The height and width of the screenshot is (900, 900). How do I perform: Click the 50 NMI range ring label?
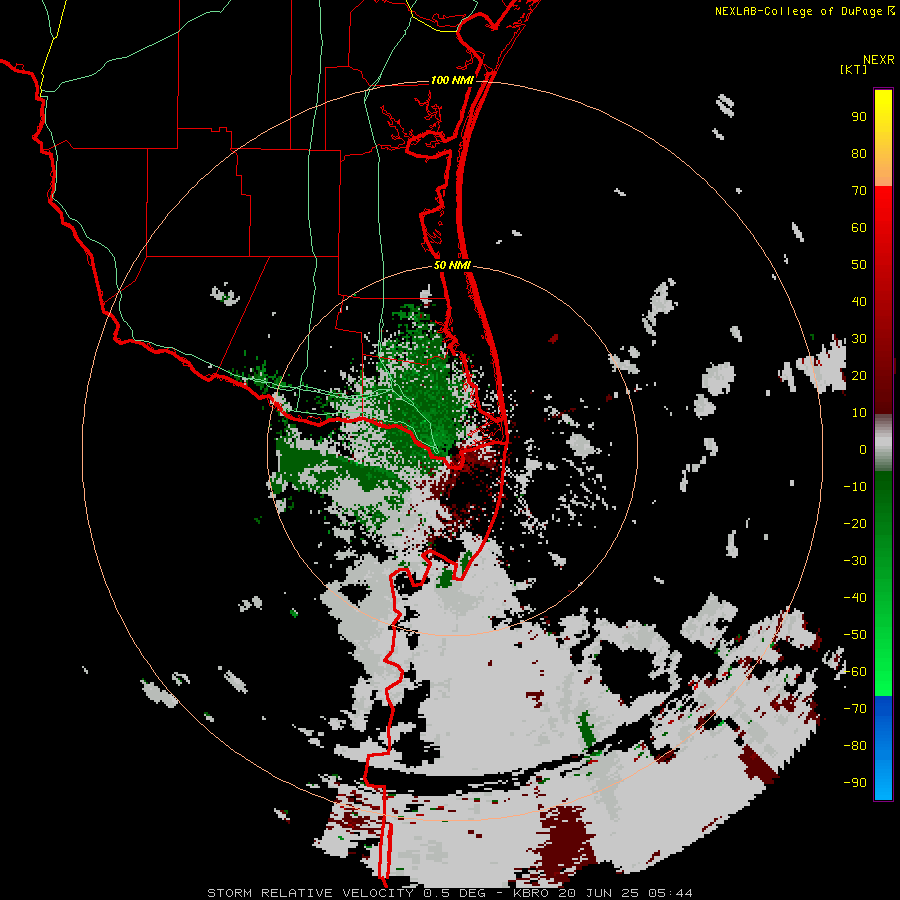tap(452, 265)
